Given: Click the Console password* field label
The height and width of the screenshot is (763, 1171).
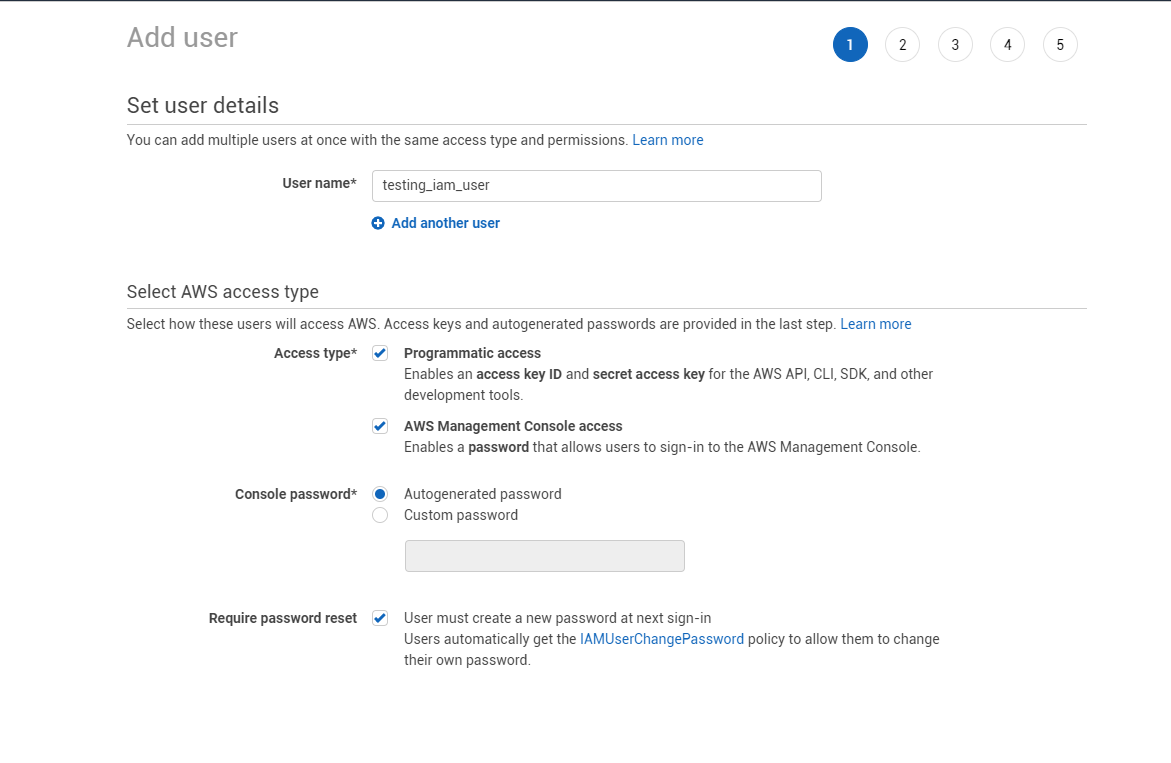Looking at the screenshot, I should [296, 494].
